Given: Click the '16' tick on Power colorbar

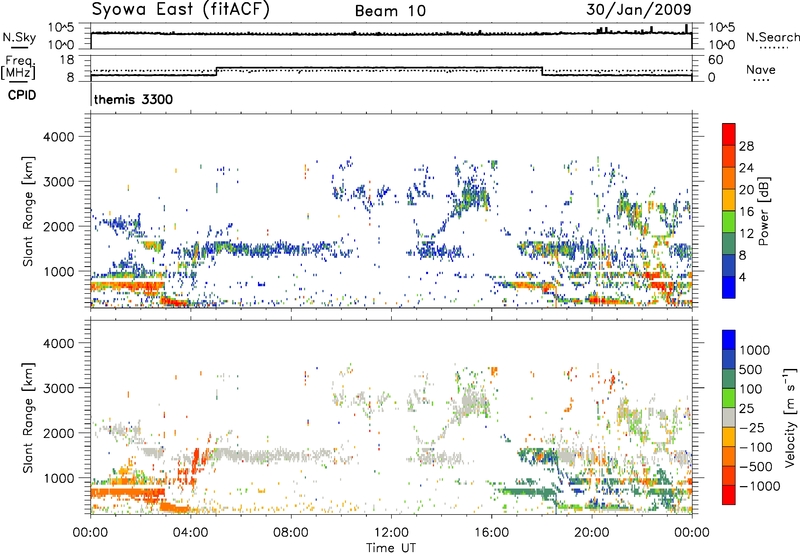Looking at the screenshot, I should 746,212.
